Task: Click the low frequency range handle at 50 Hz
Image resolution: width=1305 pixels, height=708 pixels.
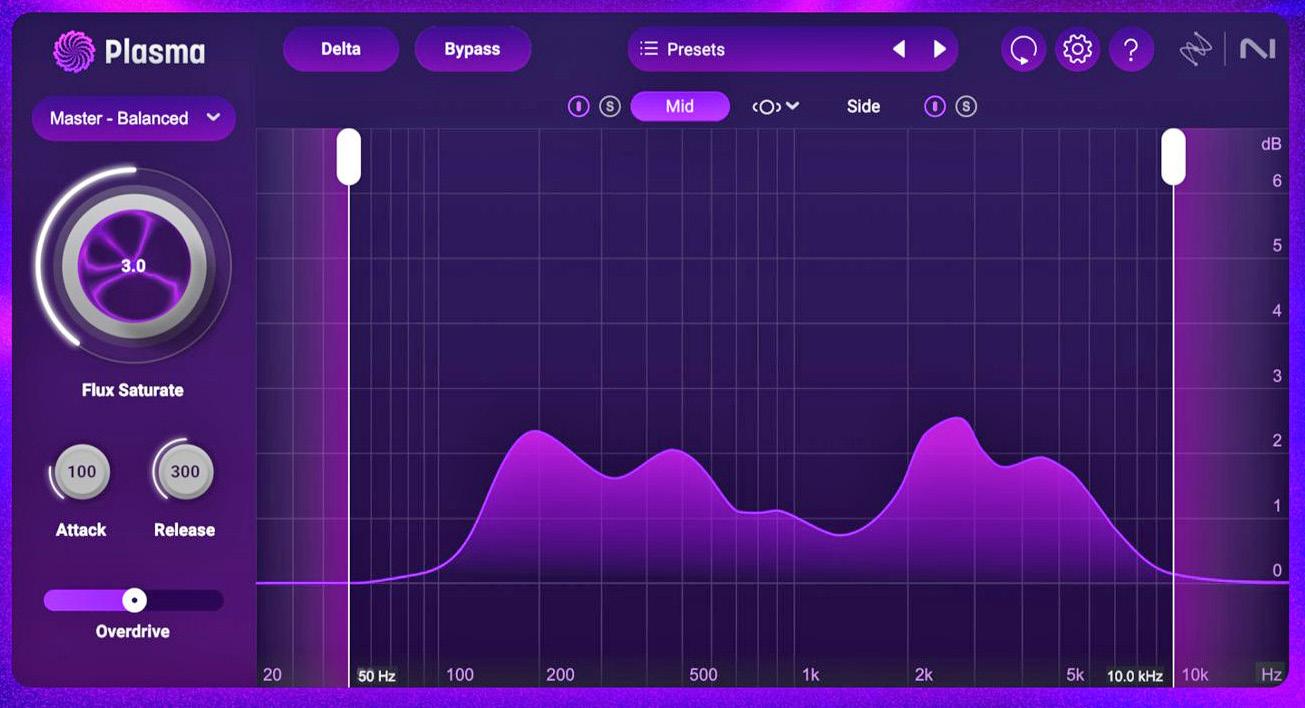Action: pos(348,157)
